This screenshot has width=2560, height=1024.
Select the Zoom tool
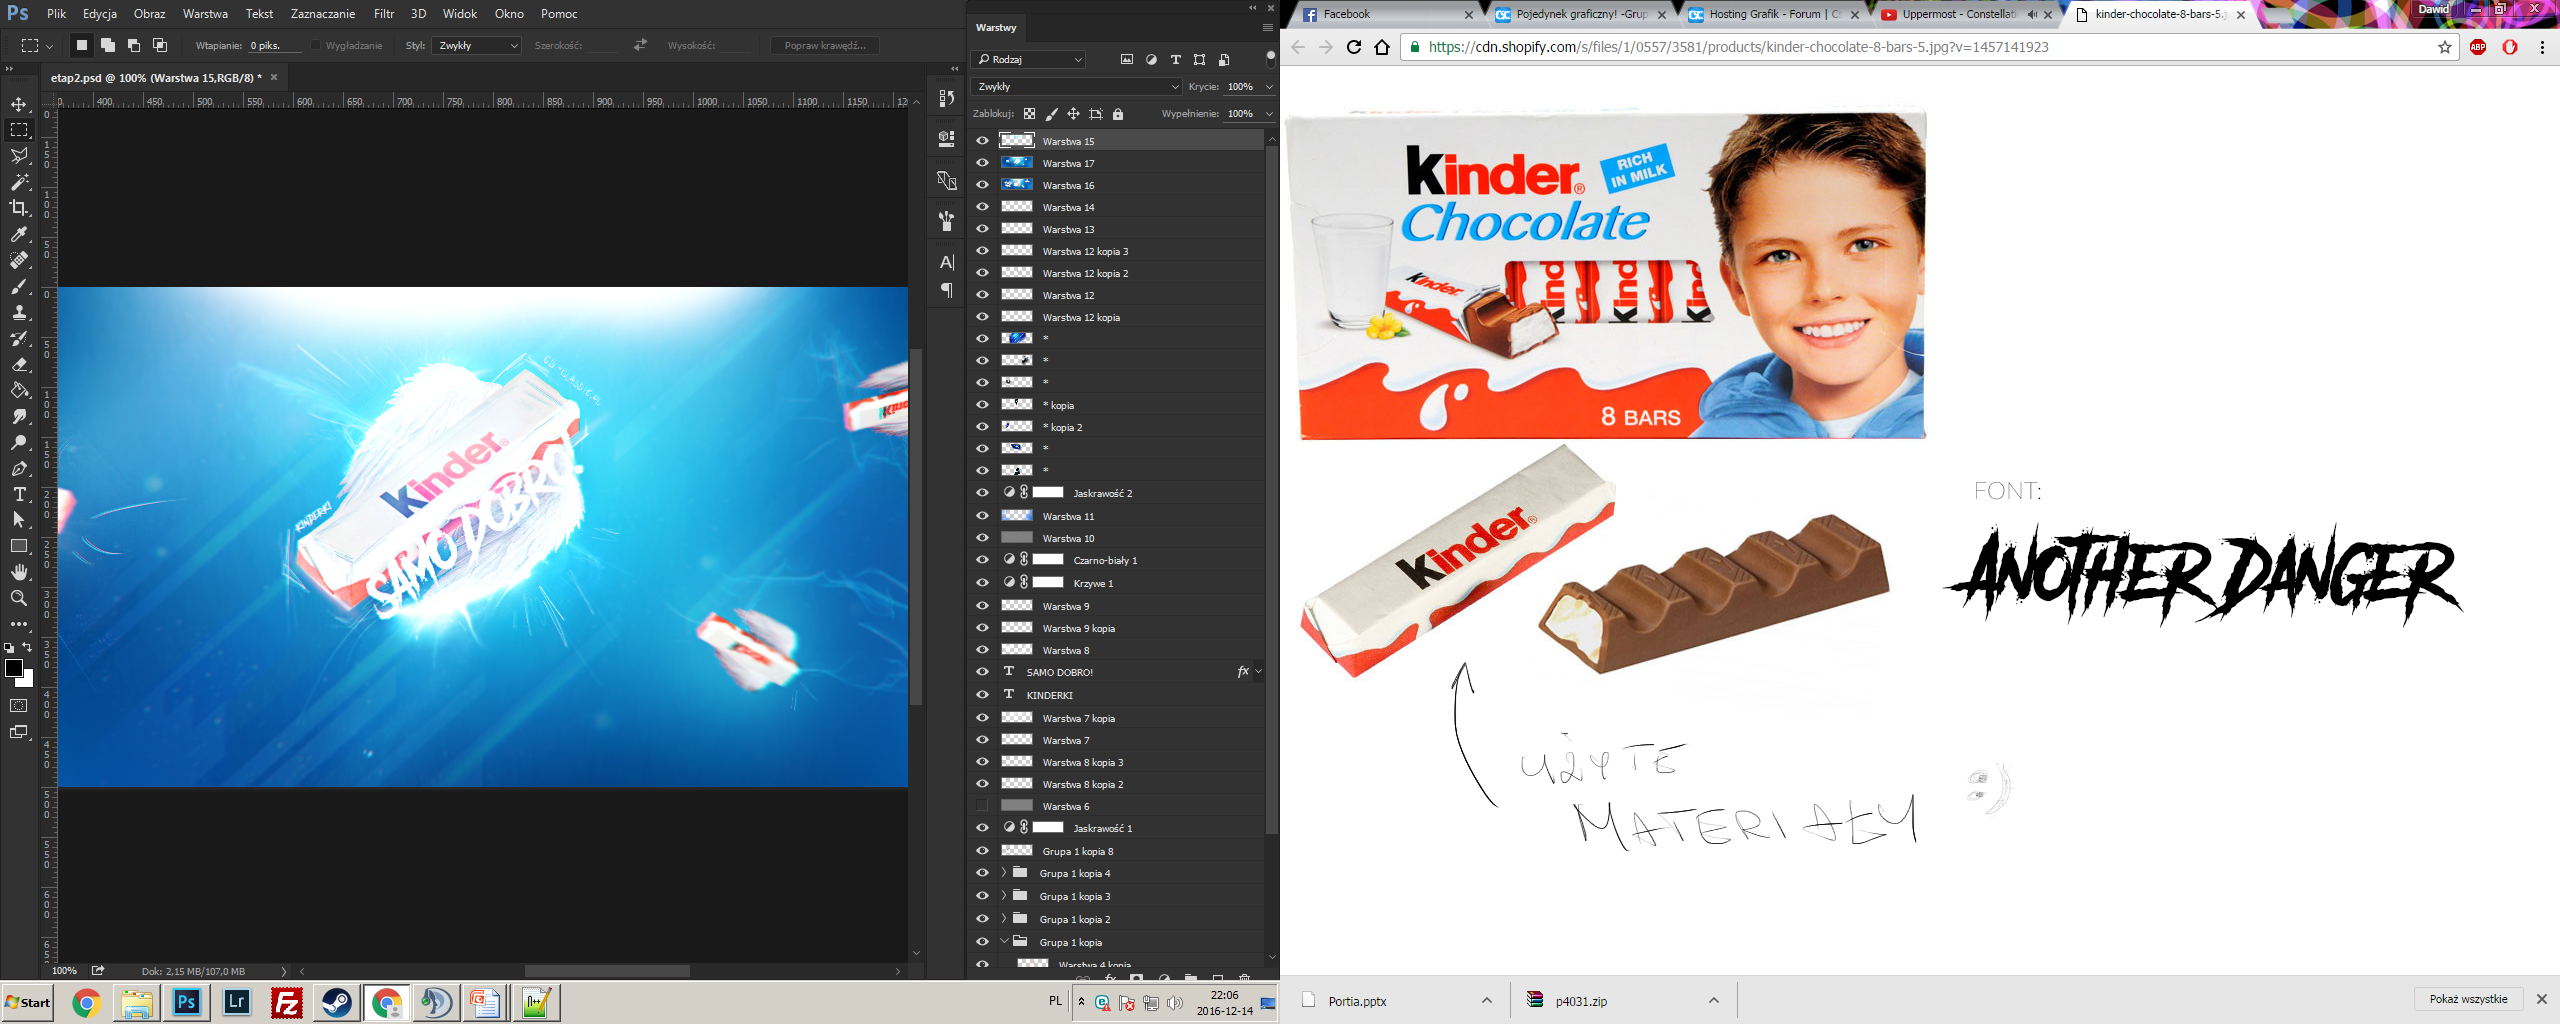tap(19, 598)
